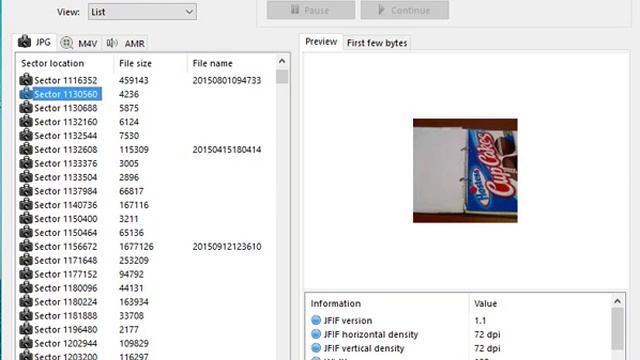Click file name 20150912123610

(227, 247)
